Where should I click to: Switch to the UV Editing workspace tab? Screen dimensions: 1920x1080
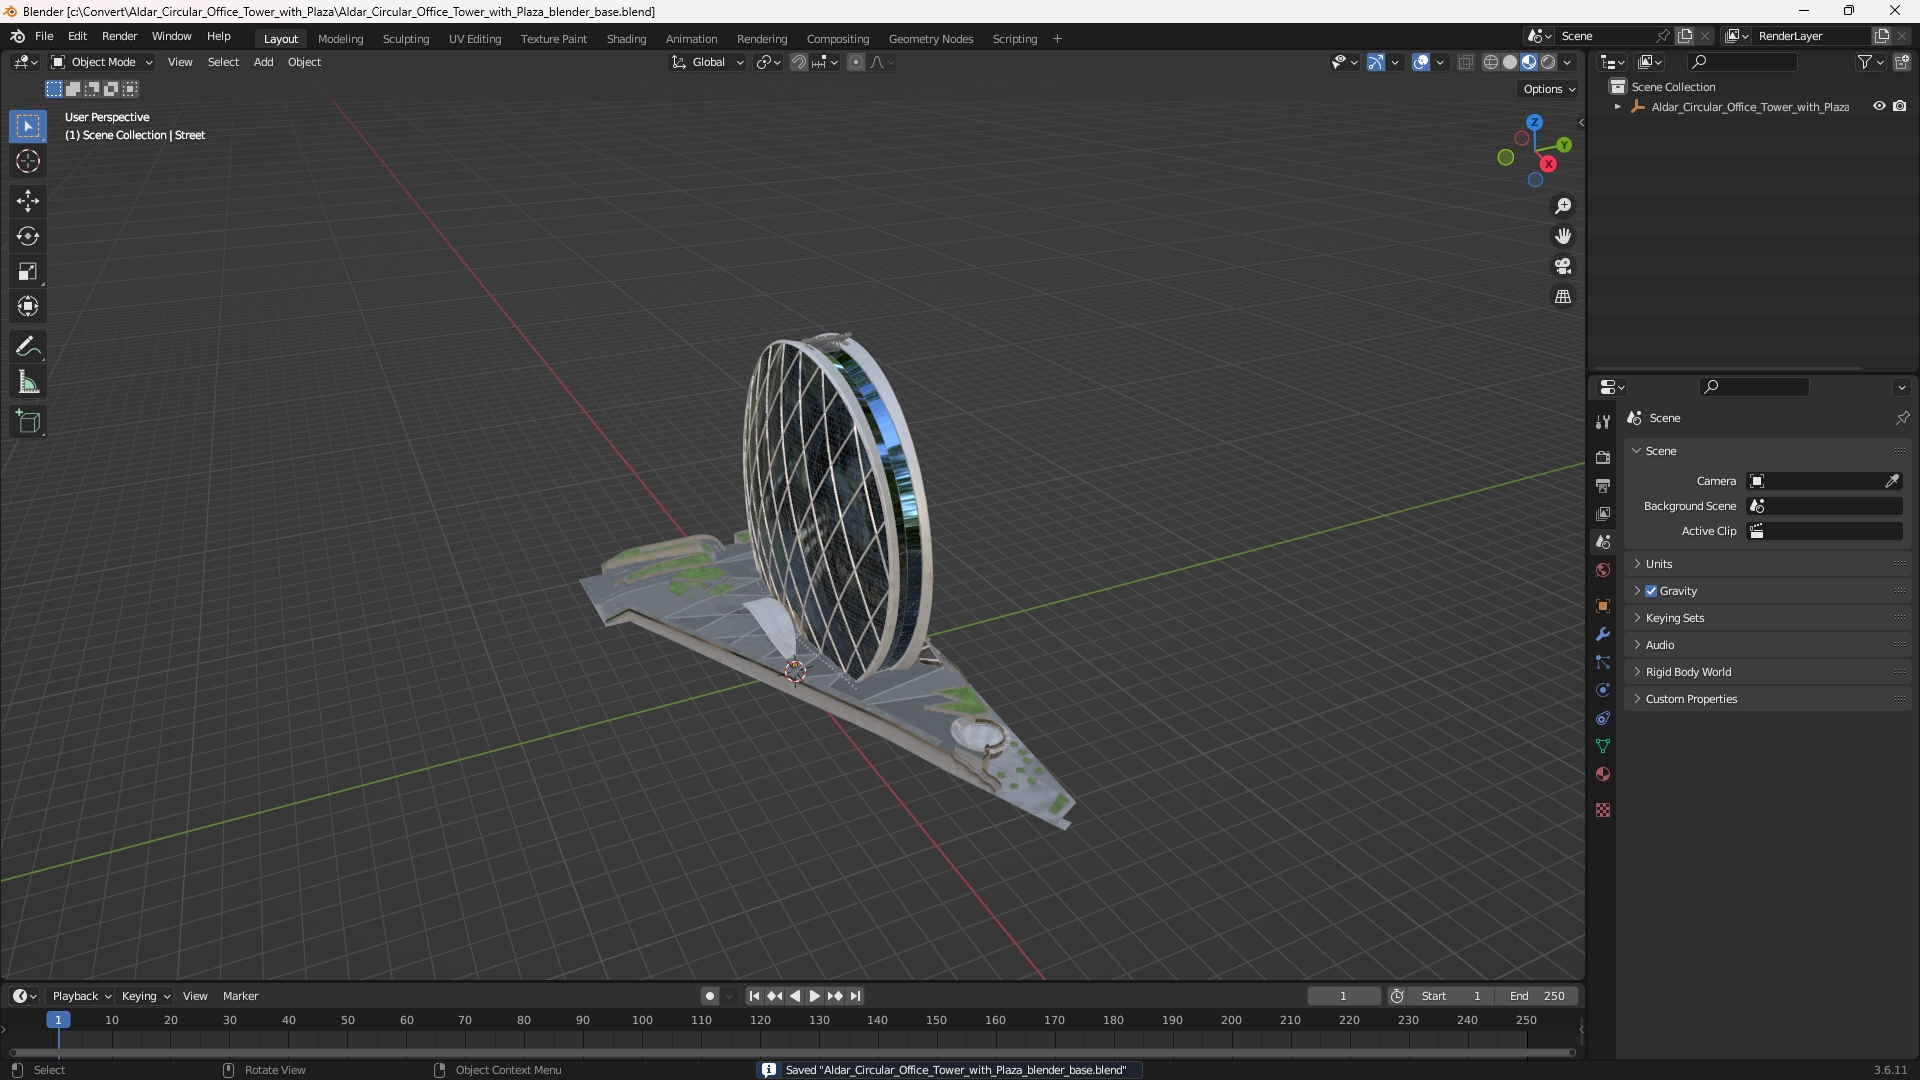tap(475, 39)
